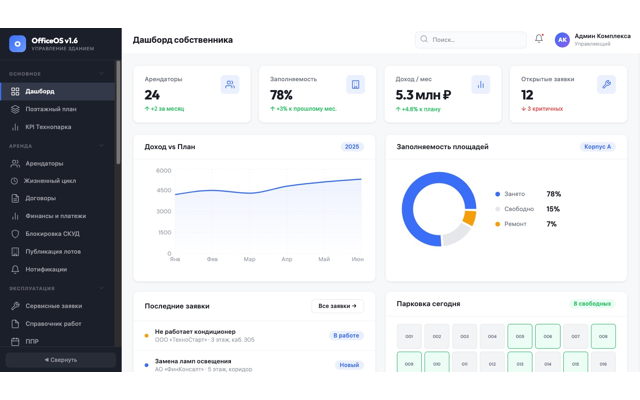Click the sidebar vertical scrollbar
This screenshot has height=400, width=640.
118,113
